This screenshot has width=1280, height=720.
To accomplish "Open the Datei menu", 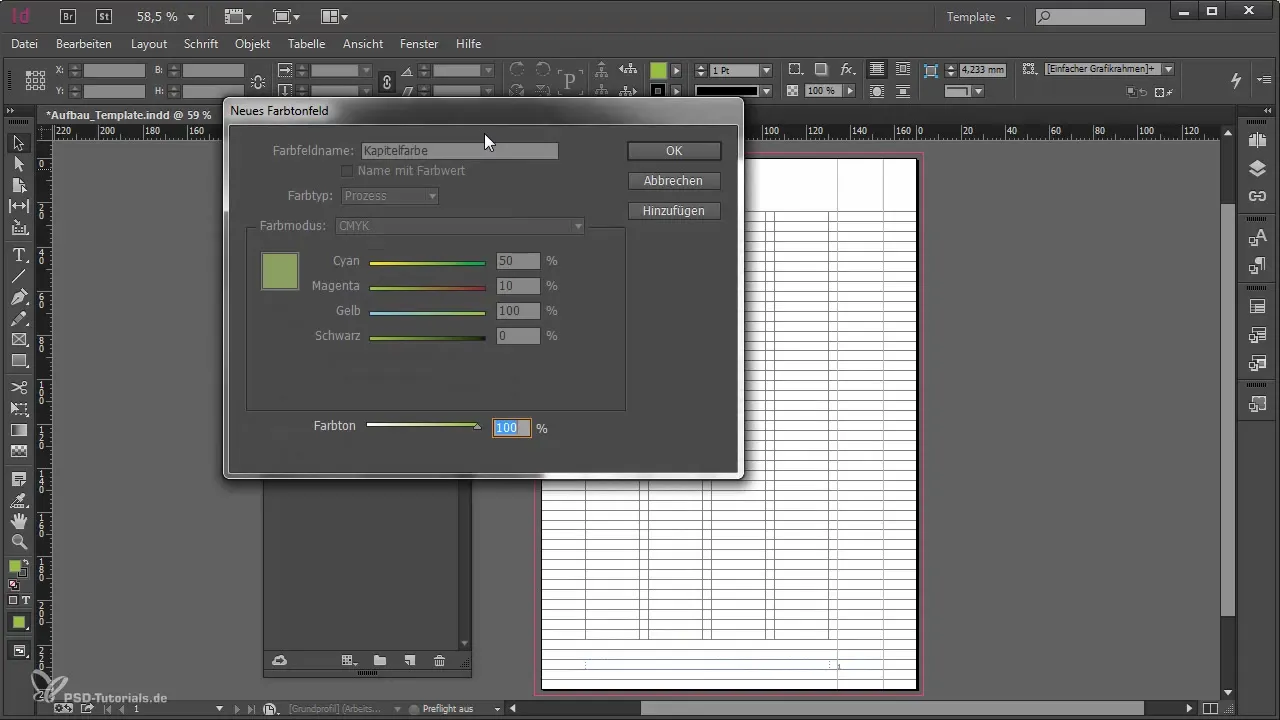I will coord(24,44).
